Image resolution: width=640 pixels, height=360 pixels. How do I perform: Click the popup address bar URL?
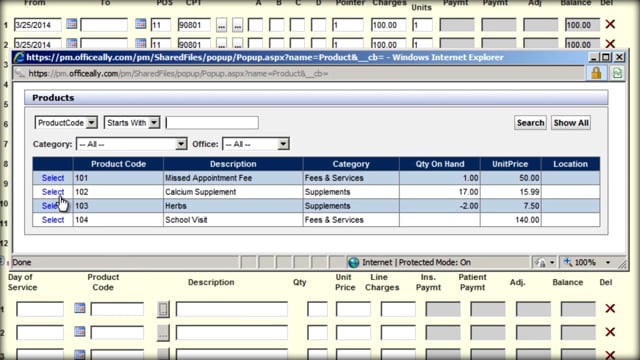(x=178, y=73)
